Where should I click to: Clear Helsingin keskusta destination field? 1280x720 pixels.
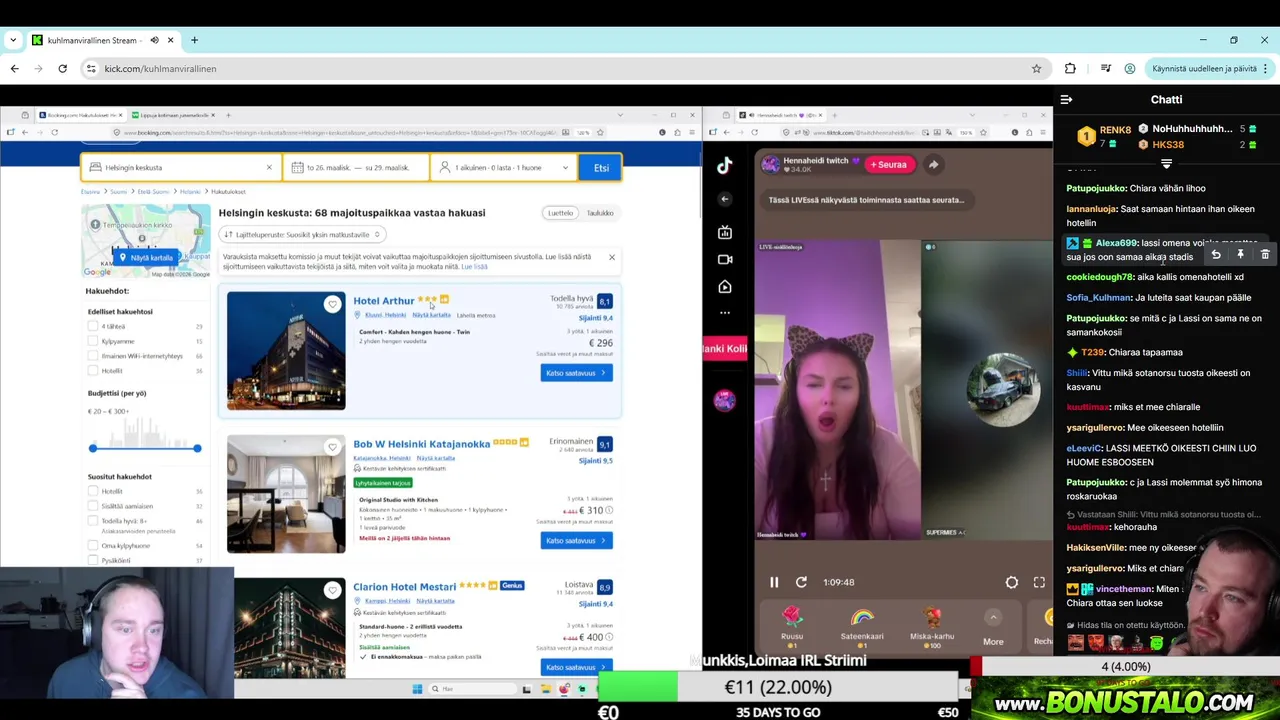[268, 167]
